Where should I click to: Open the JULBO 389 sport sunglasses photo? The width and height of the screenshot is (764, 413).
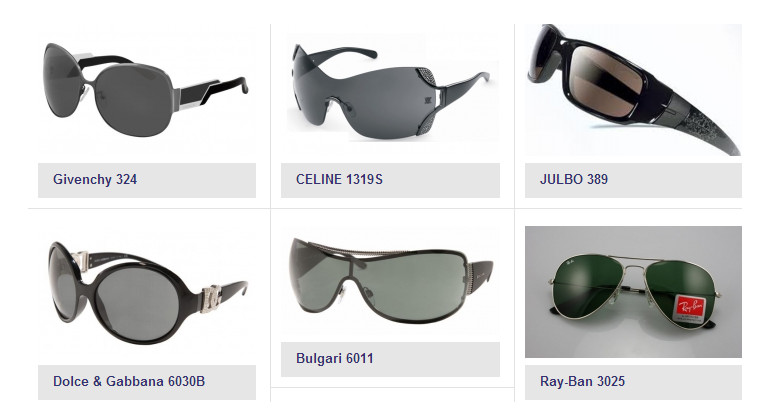633,90
